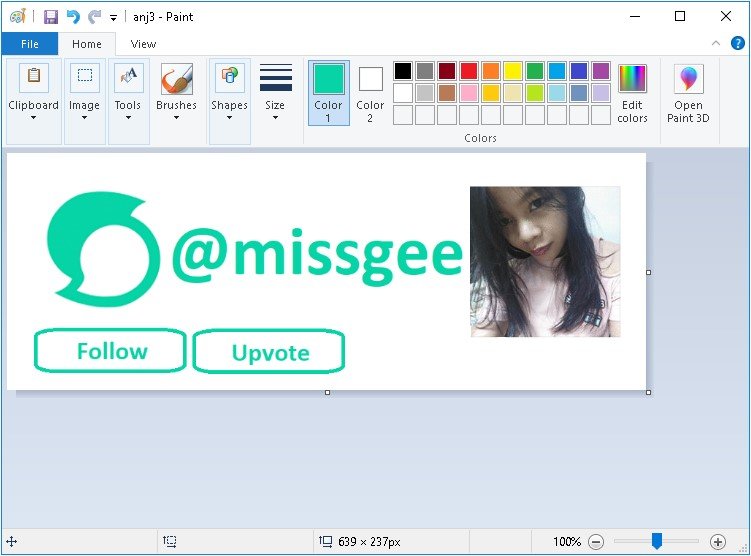The height and width of the screenshot is (556, 751).
Task: Click the Tools icon
Action: (128, 77)
